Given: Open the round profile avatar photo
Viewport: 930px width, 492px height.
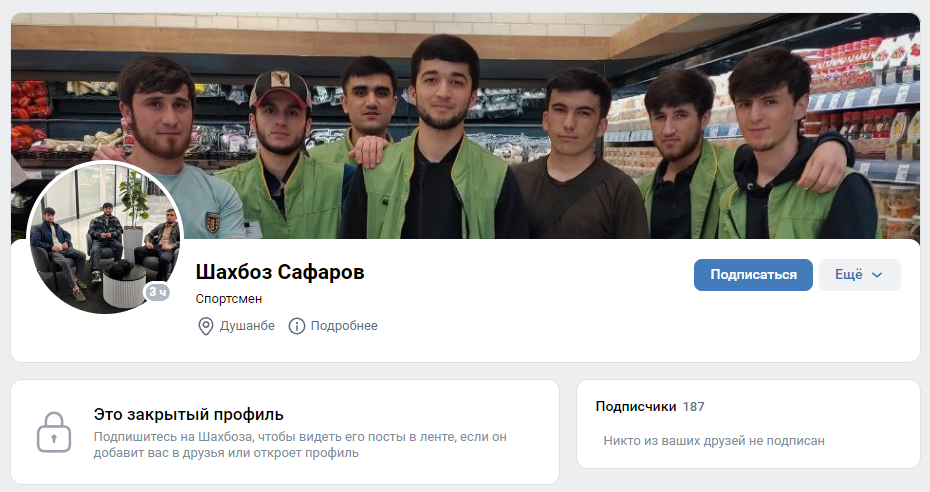Looking at the screenshot, I should point(105,237).
